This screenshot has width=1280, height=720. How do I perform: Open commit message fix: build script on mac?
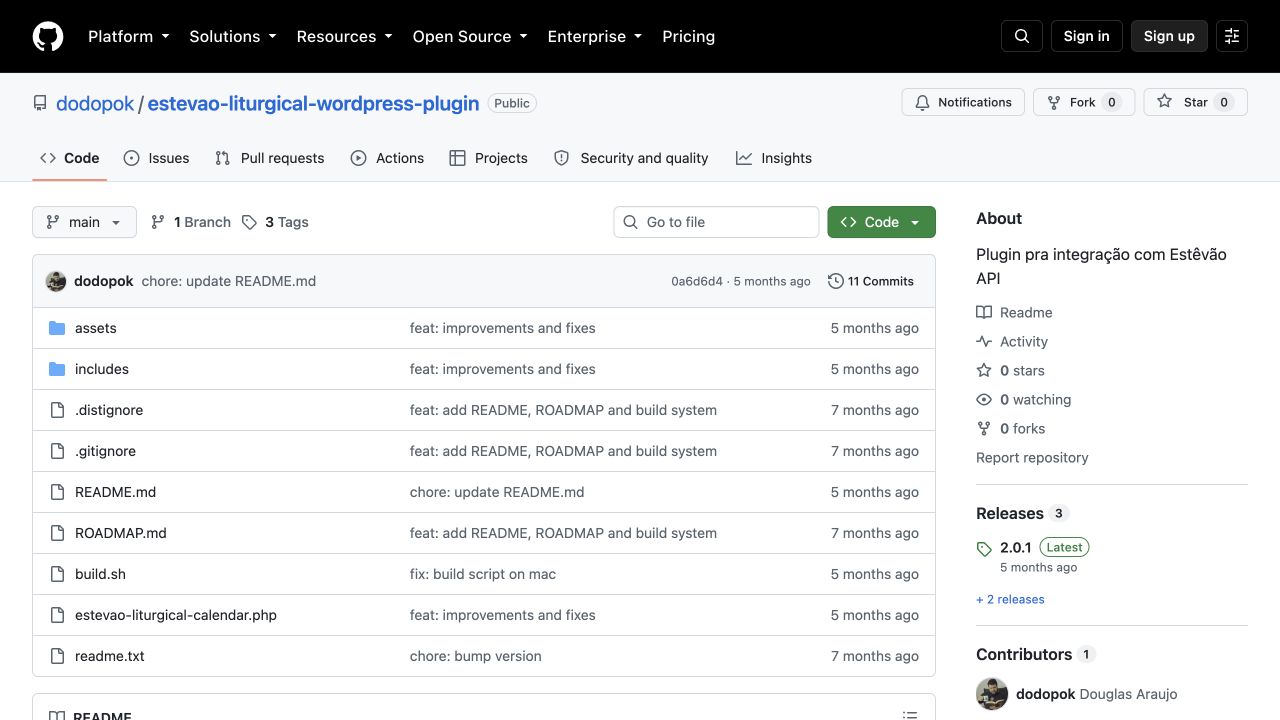click(483, 574)
